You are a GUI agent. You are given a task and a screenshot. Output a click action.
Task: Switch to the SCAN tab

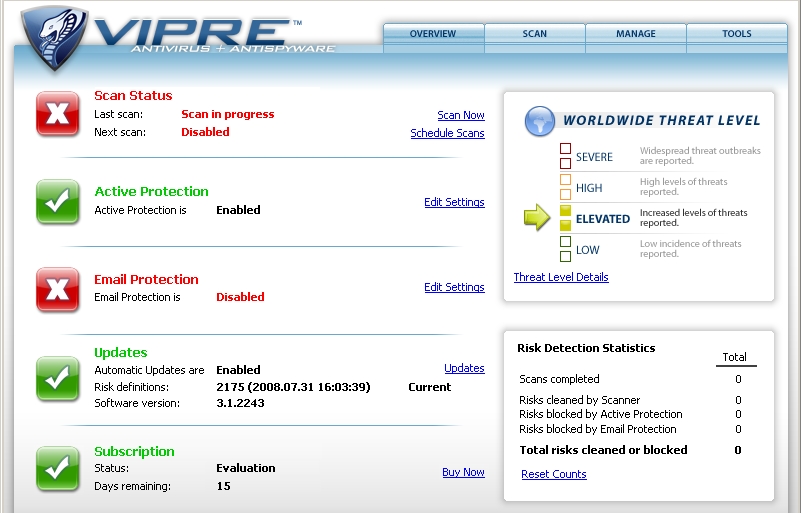pyautogui.click(x=534, y=34)
